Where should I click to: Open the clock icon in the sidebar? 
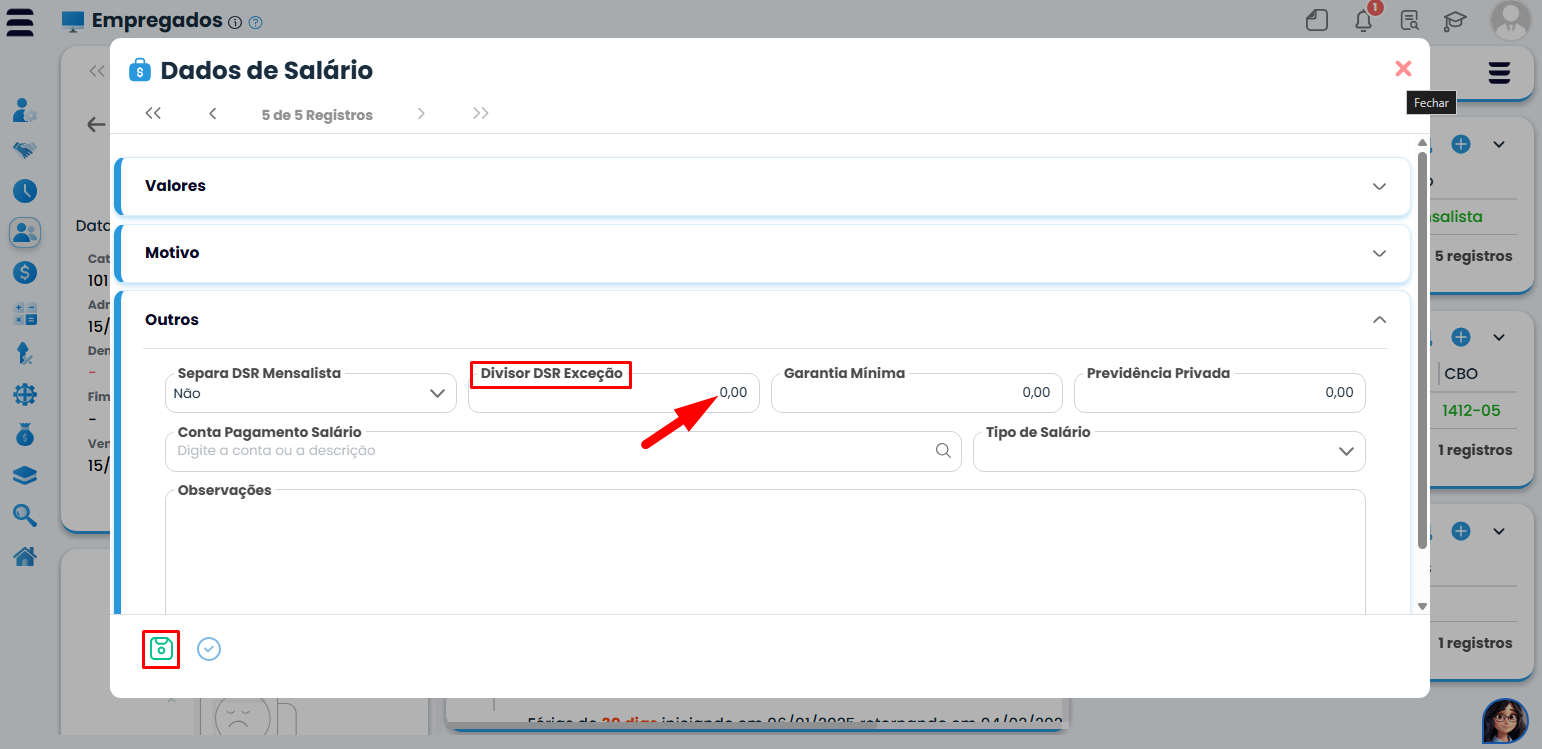point(25,191)
